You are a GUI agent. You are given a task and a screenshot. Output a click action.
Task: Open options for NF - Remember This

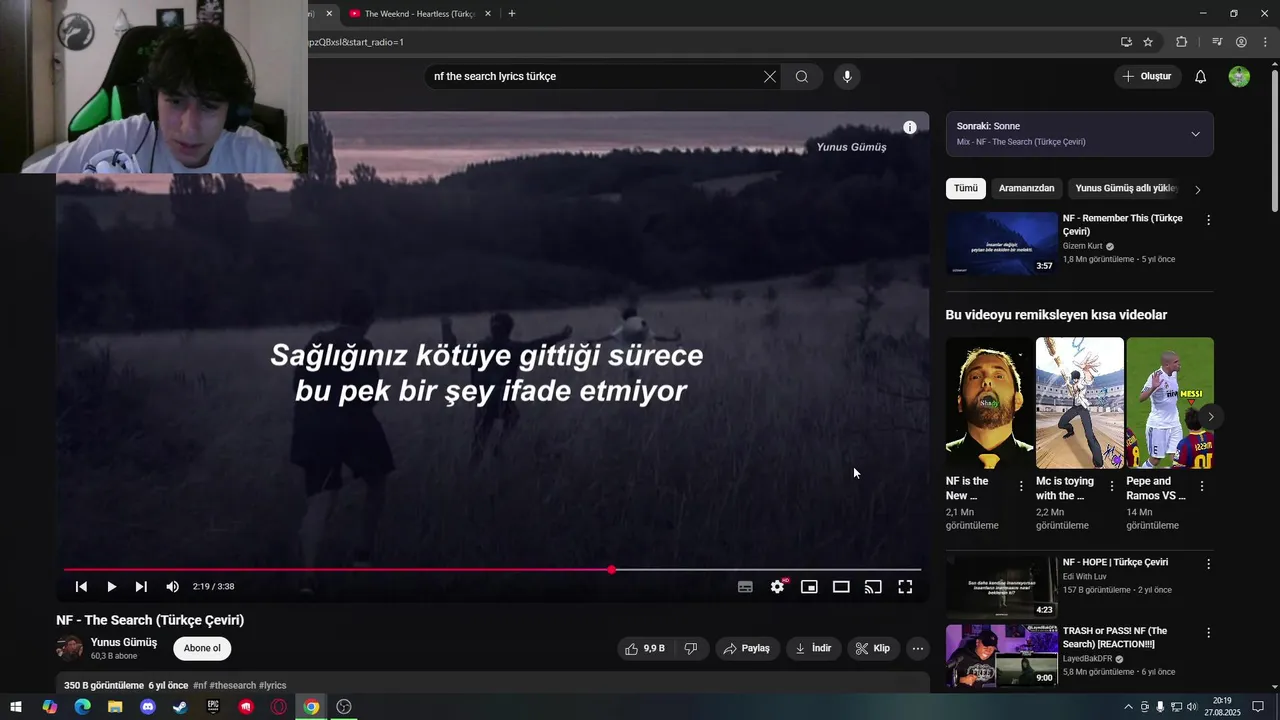(x=1208, y=220)
